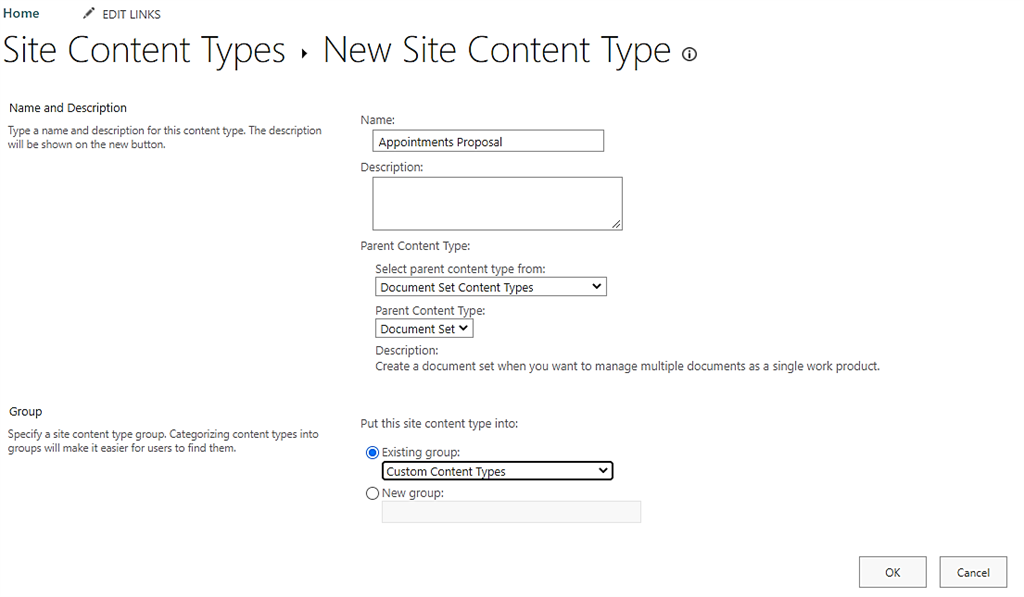Click the OK button
1024x597 pixels.
click(892, 571)
